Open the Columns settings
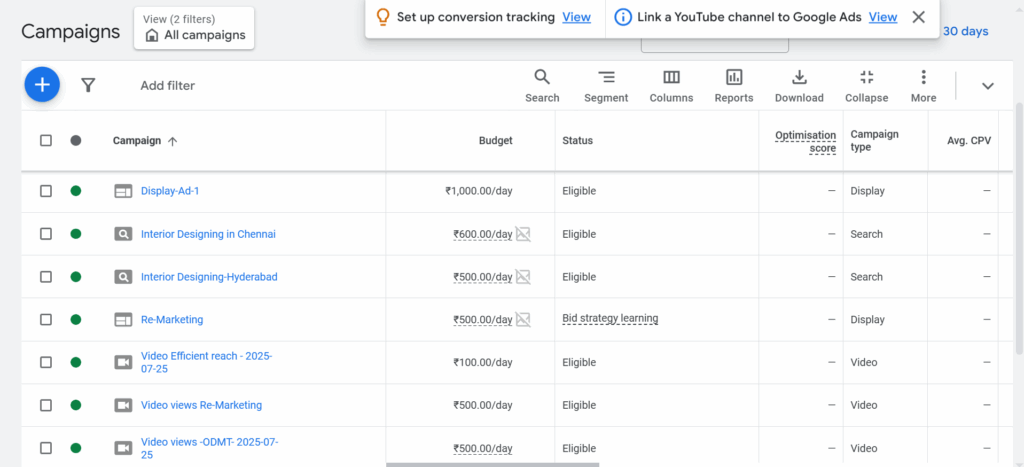The image size is (1024, 467). 671,85
